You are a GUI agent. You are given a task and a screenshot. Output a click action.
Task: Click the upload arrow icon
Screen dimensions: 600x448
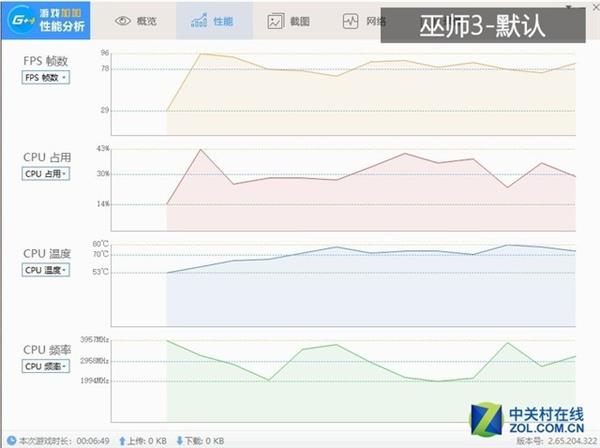(122, 441)
